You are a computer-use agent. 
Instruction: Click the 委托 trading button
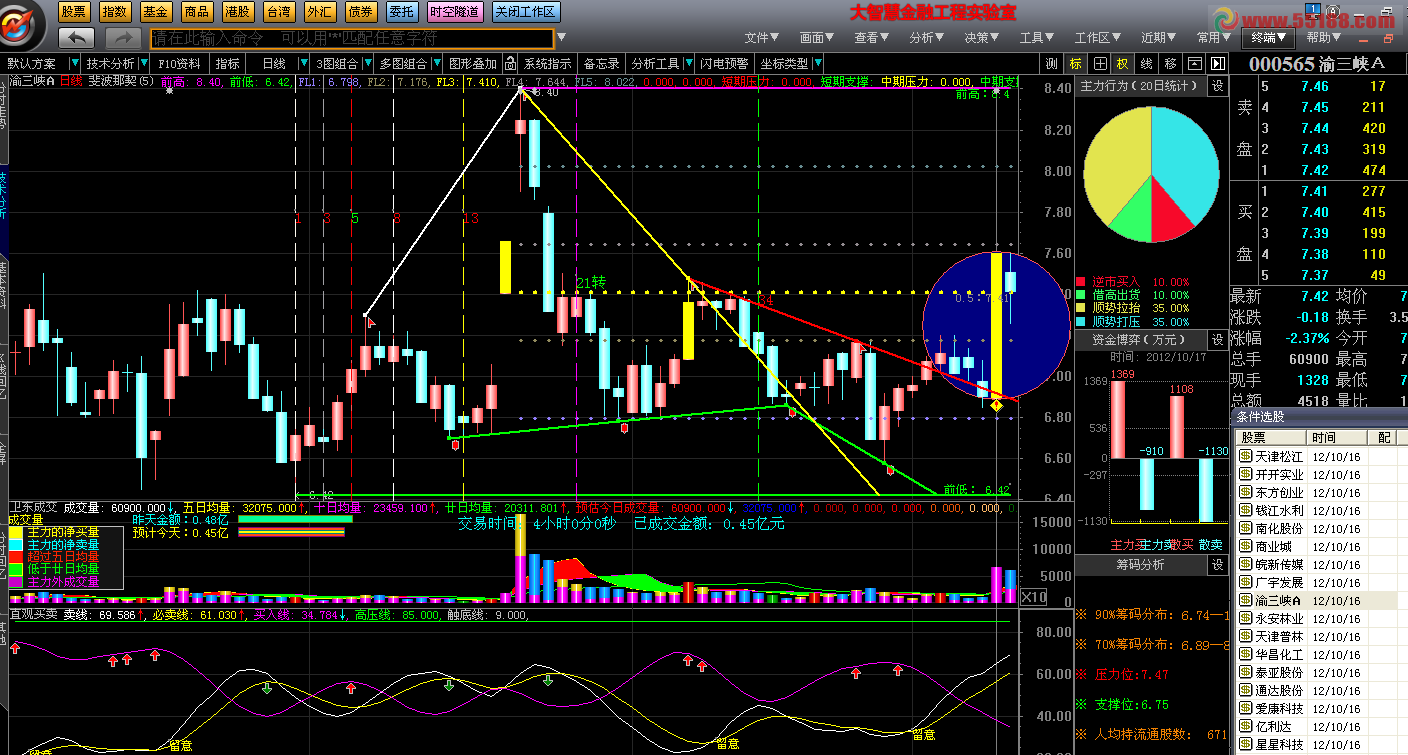point(401,12)
